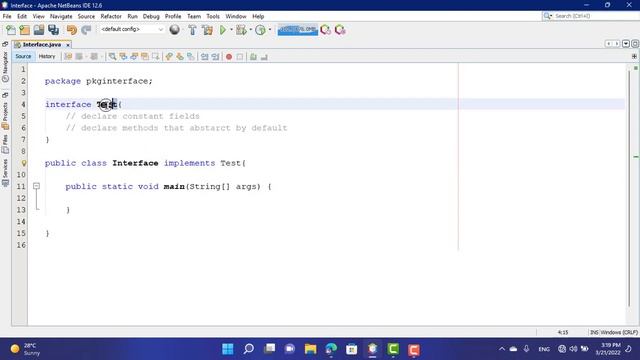Click the Profile Project icon
The width and height of the screenshot is (640, 360).
tap(260, 30)
